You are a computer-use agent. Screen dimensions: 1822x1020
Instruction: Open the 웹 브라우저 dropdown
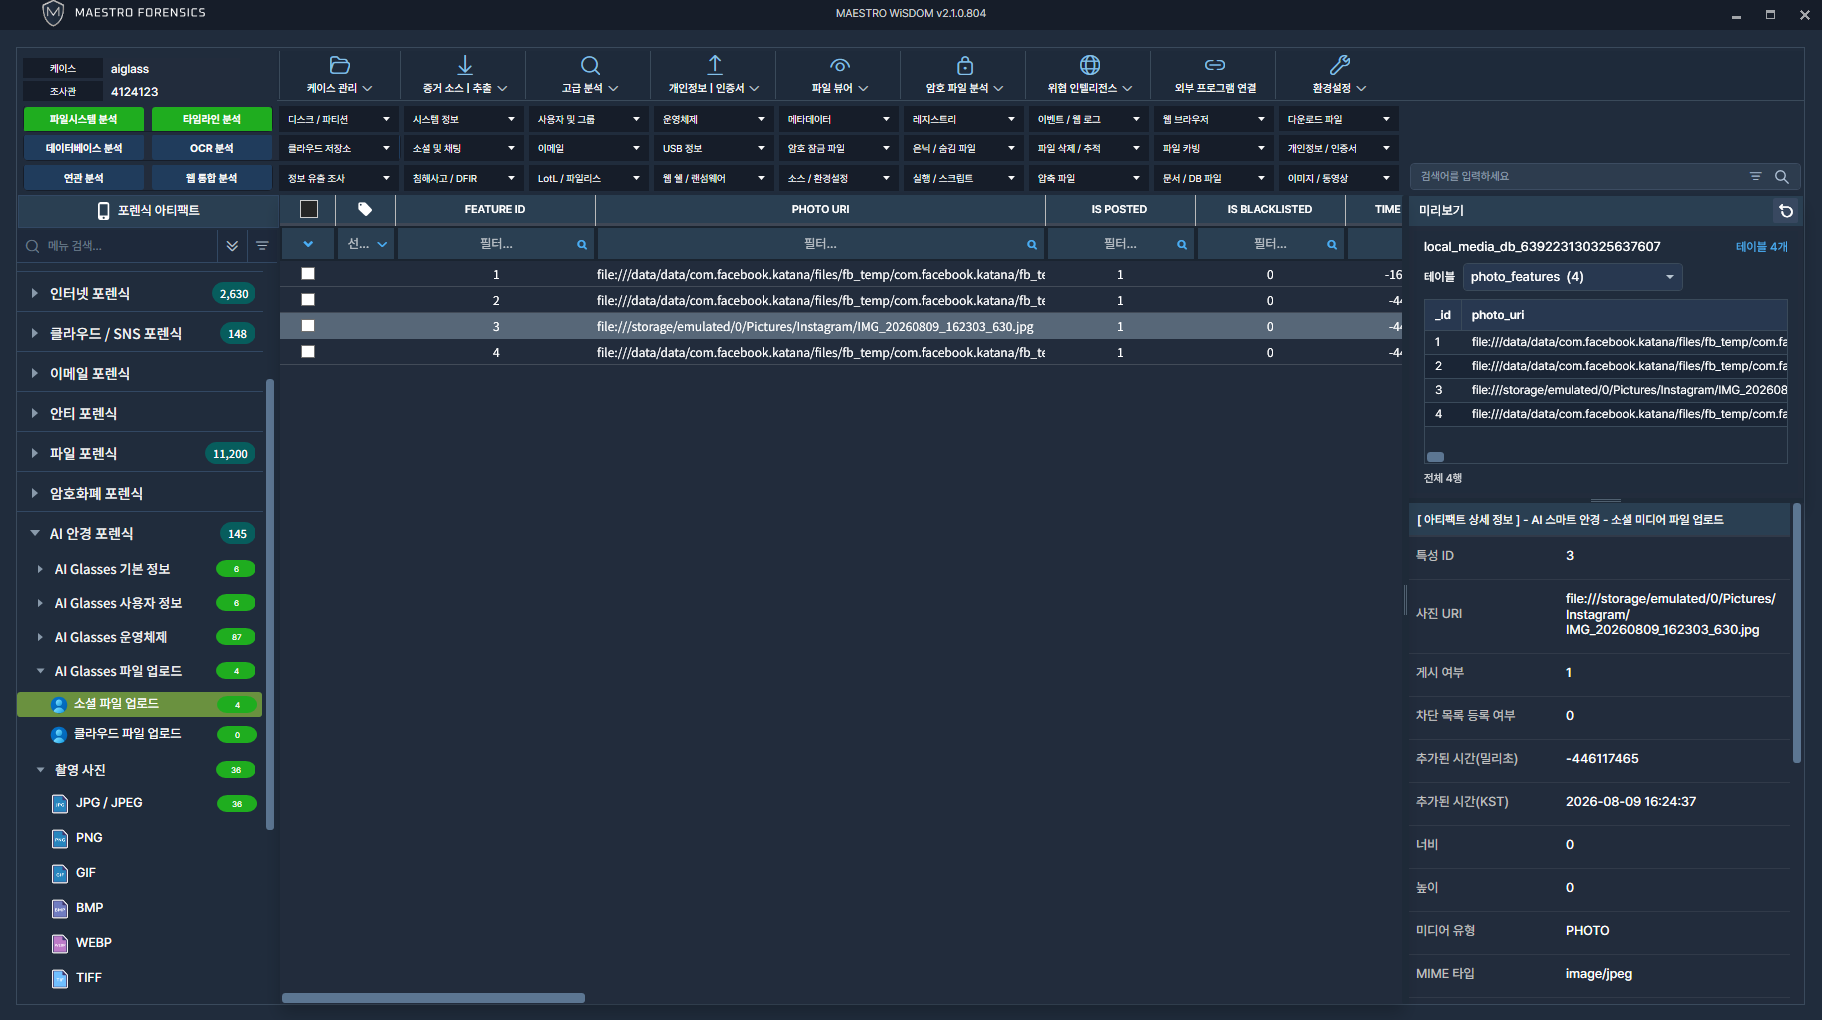tap(1214, 119)
